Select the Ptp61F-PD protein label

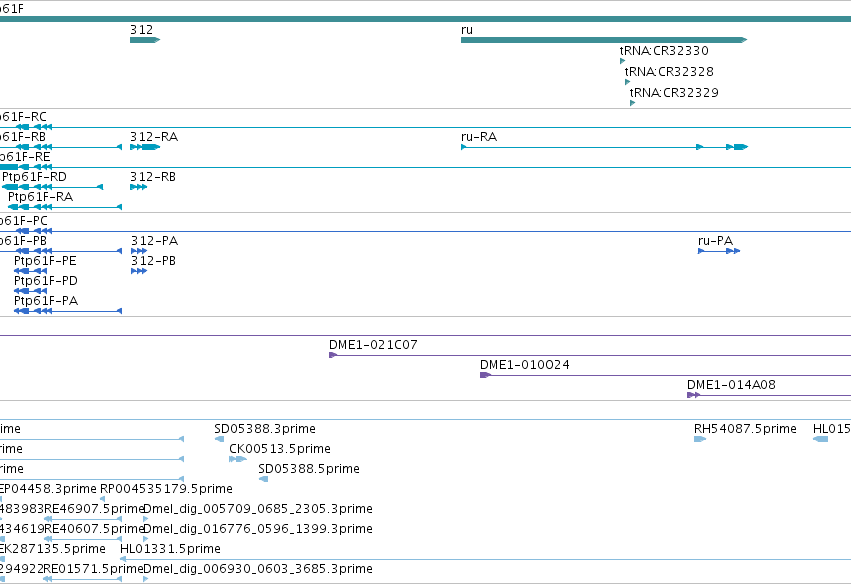pos(46,281)
